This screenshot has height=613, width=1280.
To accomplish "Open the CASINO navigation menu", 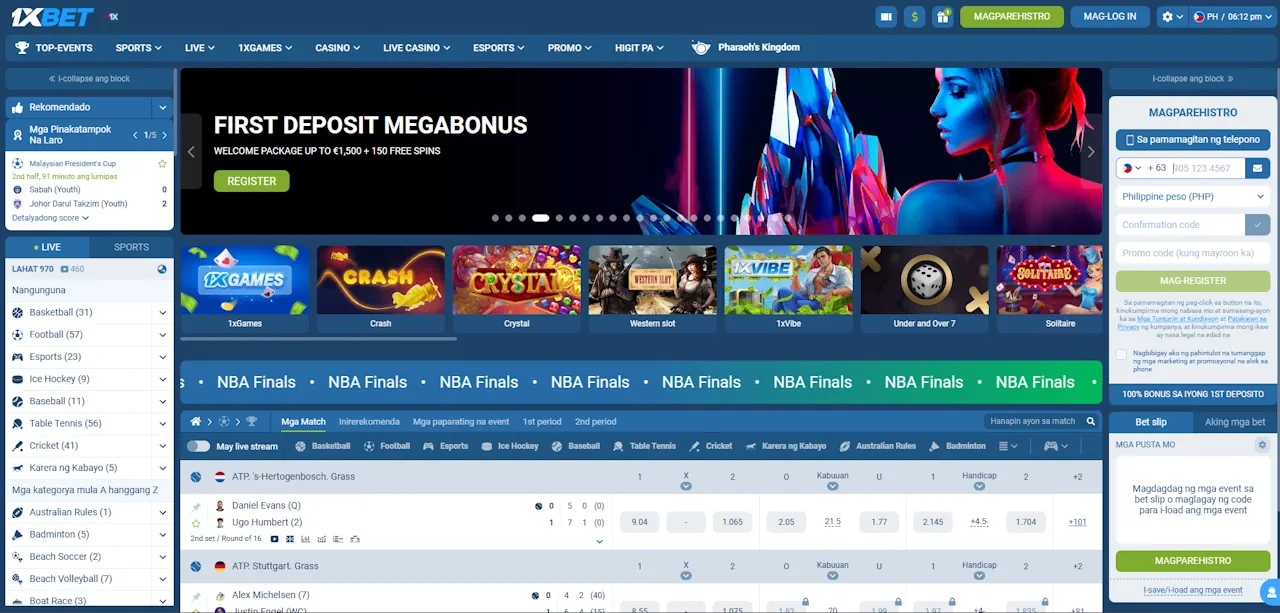I will tap(338, 47).
